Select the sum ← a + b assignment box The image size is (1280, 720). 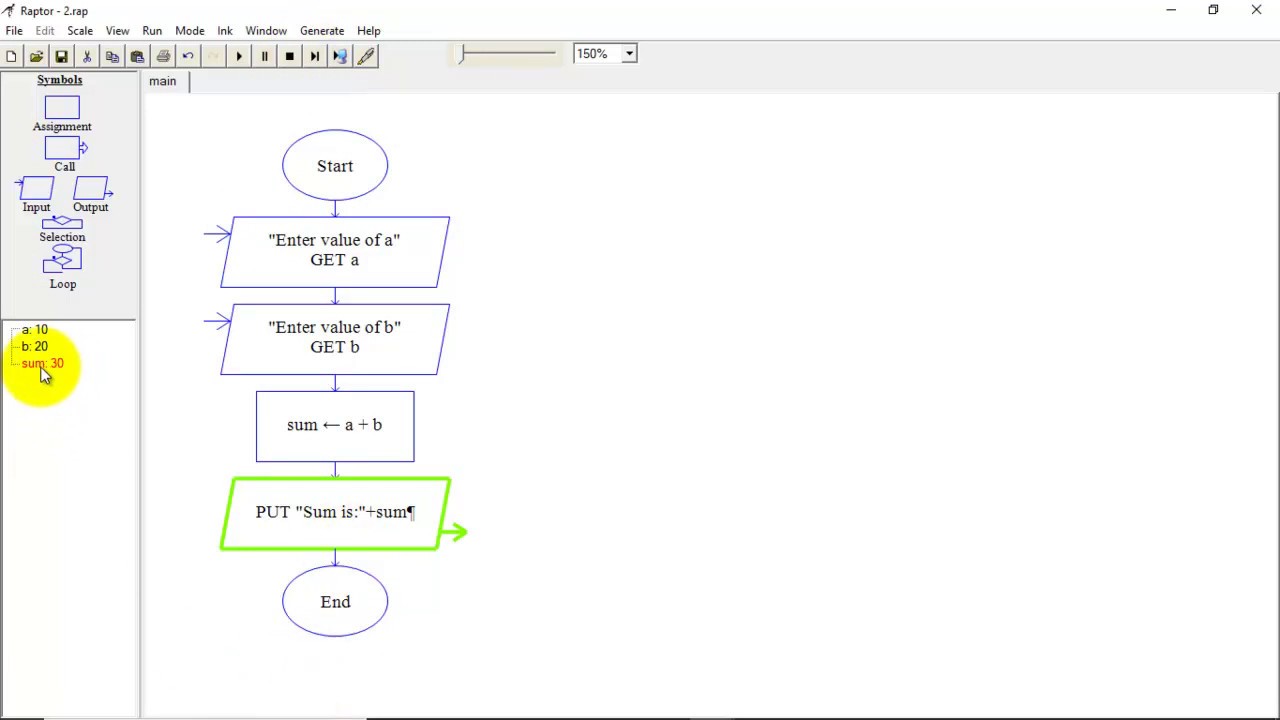(335, 426)
